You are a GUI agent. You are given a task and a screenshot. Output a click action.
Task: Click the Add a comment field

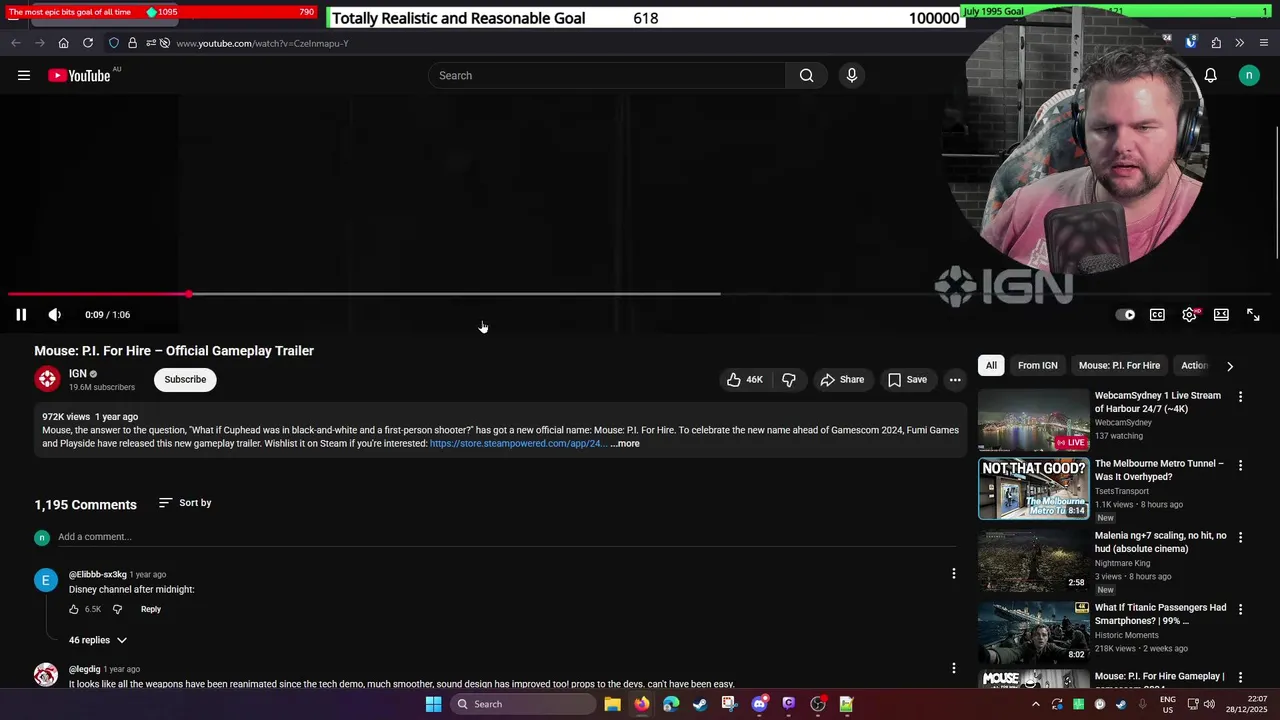(x=507, y=537)
